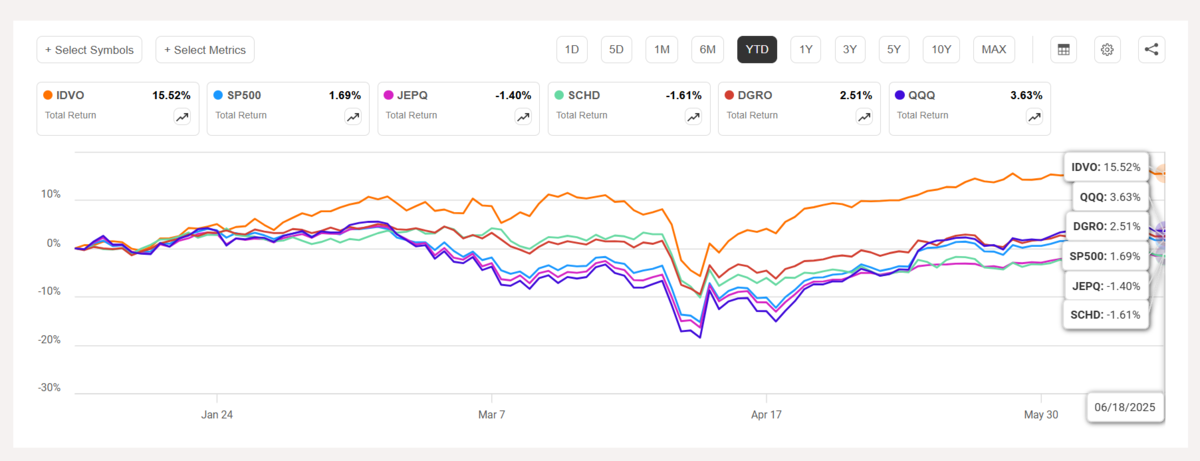Click the IDVO: 15.52% chart tooltip label

click(x=1105, y=167)
